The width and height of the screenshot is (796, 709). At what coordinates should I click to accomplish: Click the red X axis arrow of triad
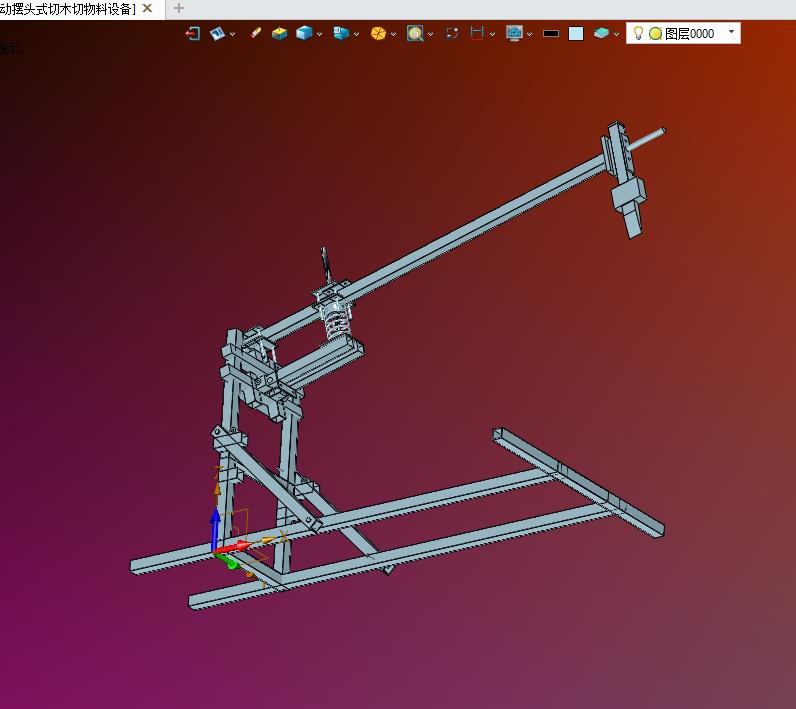(234, 548)
